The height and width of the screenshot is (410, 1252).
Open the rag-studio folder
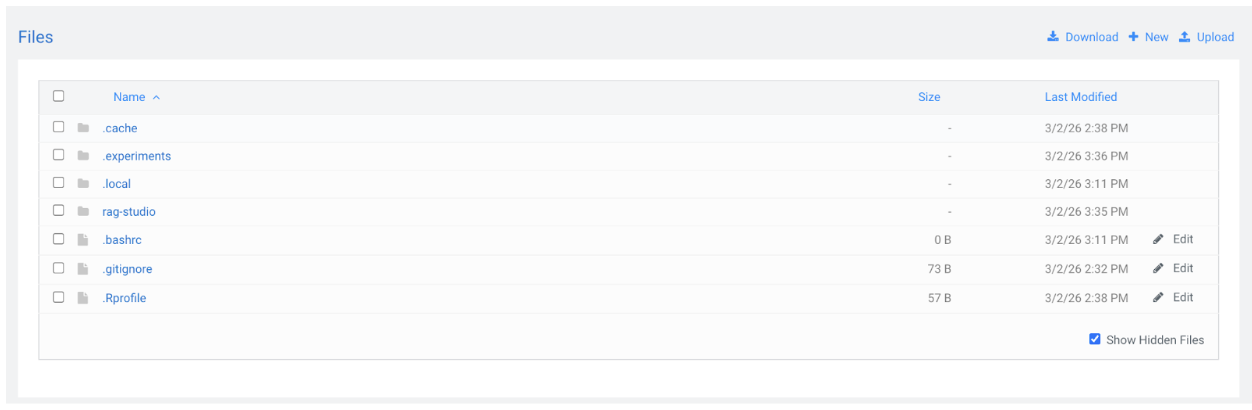point(129,212)
